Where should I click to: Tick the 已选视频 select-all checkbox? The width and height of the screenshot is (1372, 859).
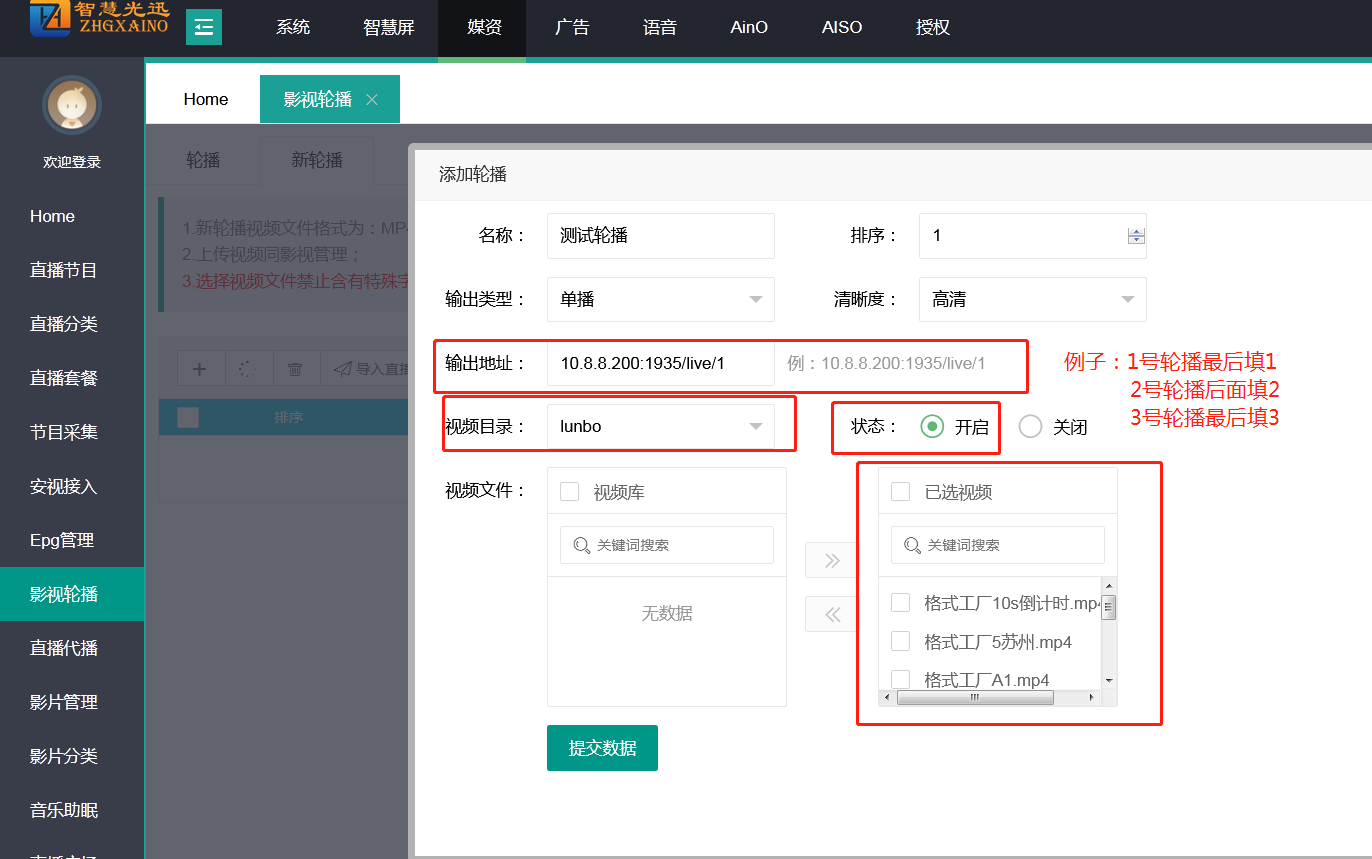tap(900, 491)
